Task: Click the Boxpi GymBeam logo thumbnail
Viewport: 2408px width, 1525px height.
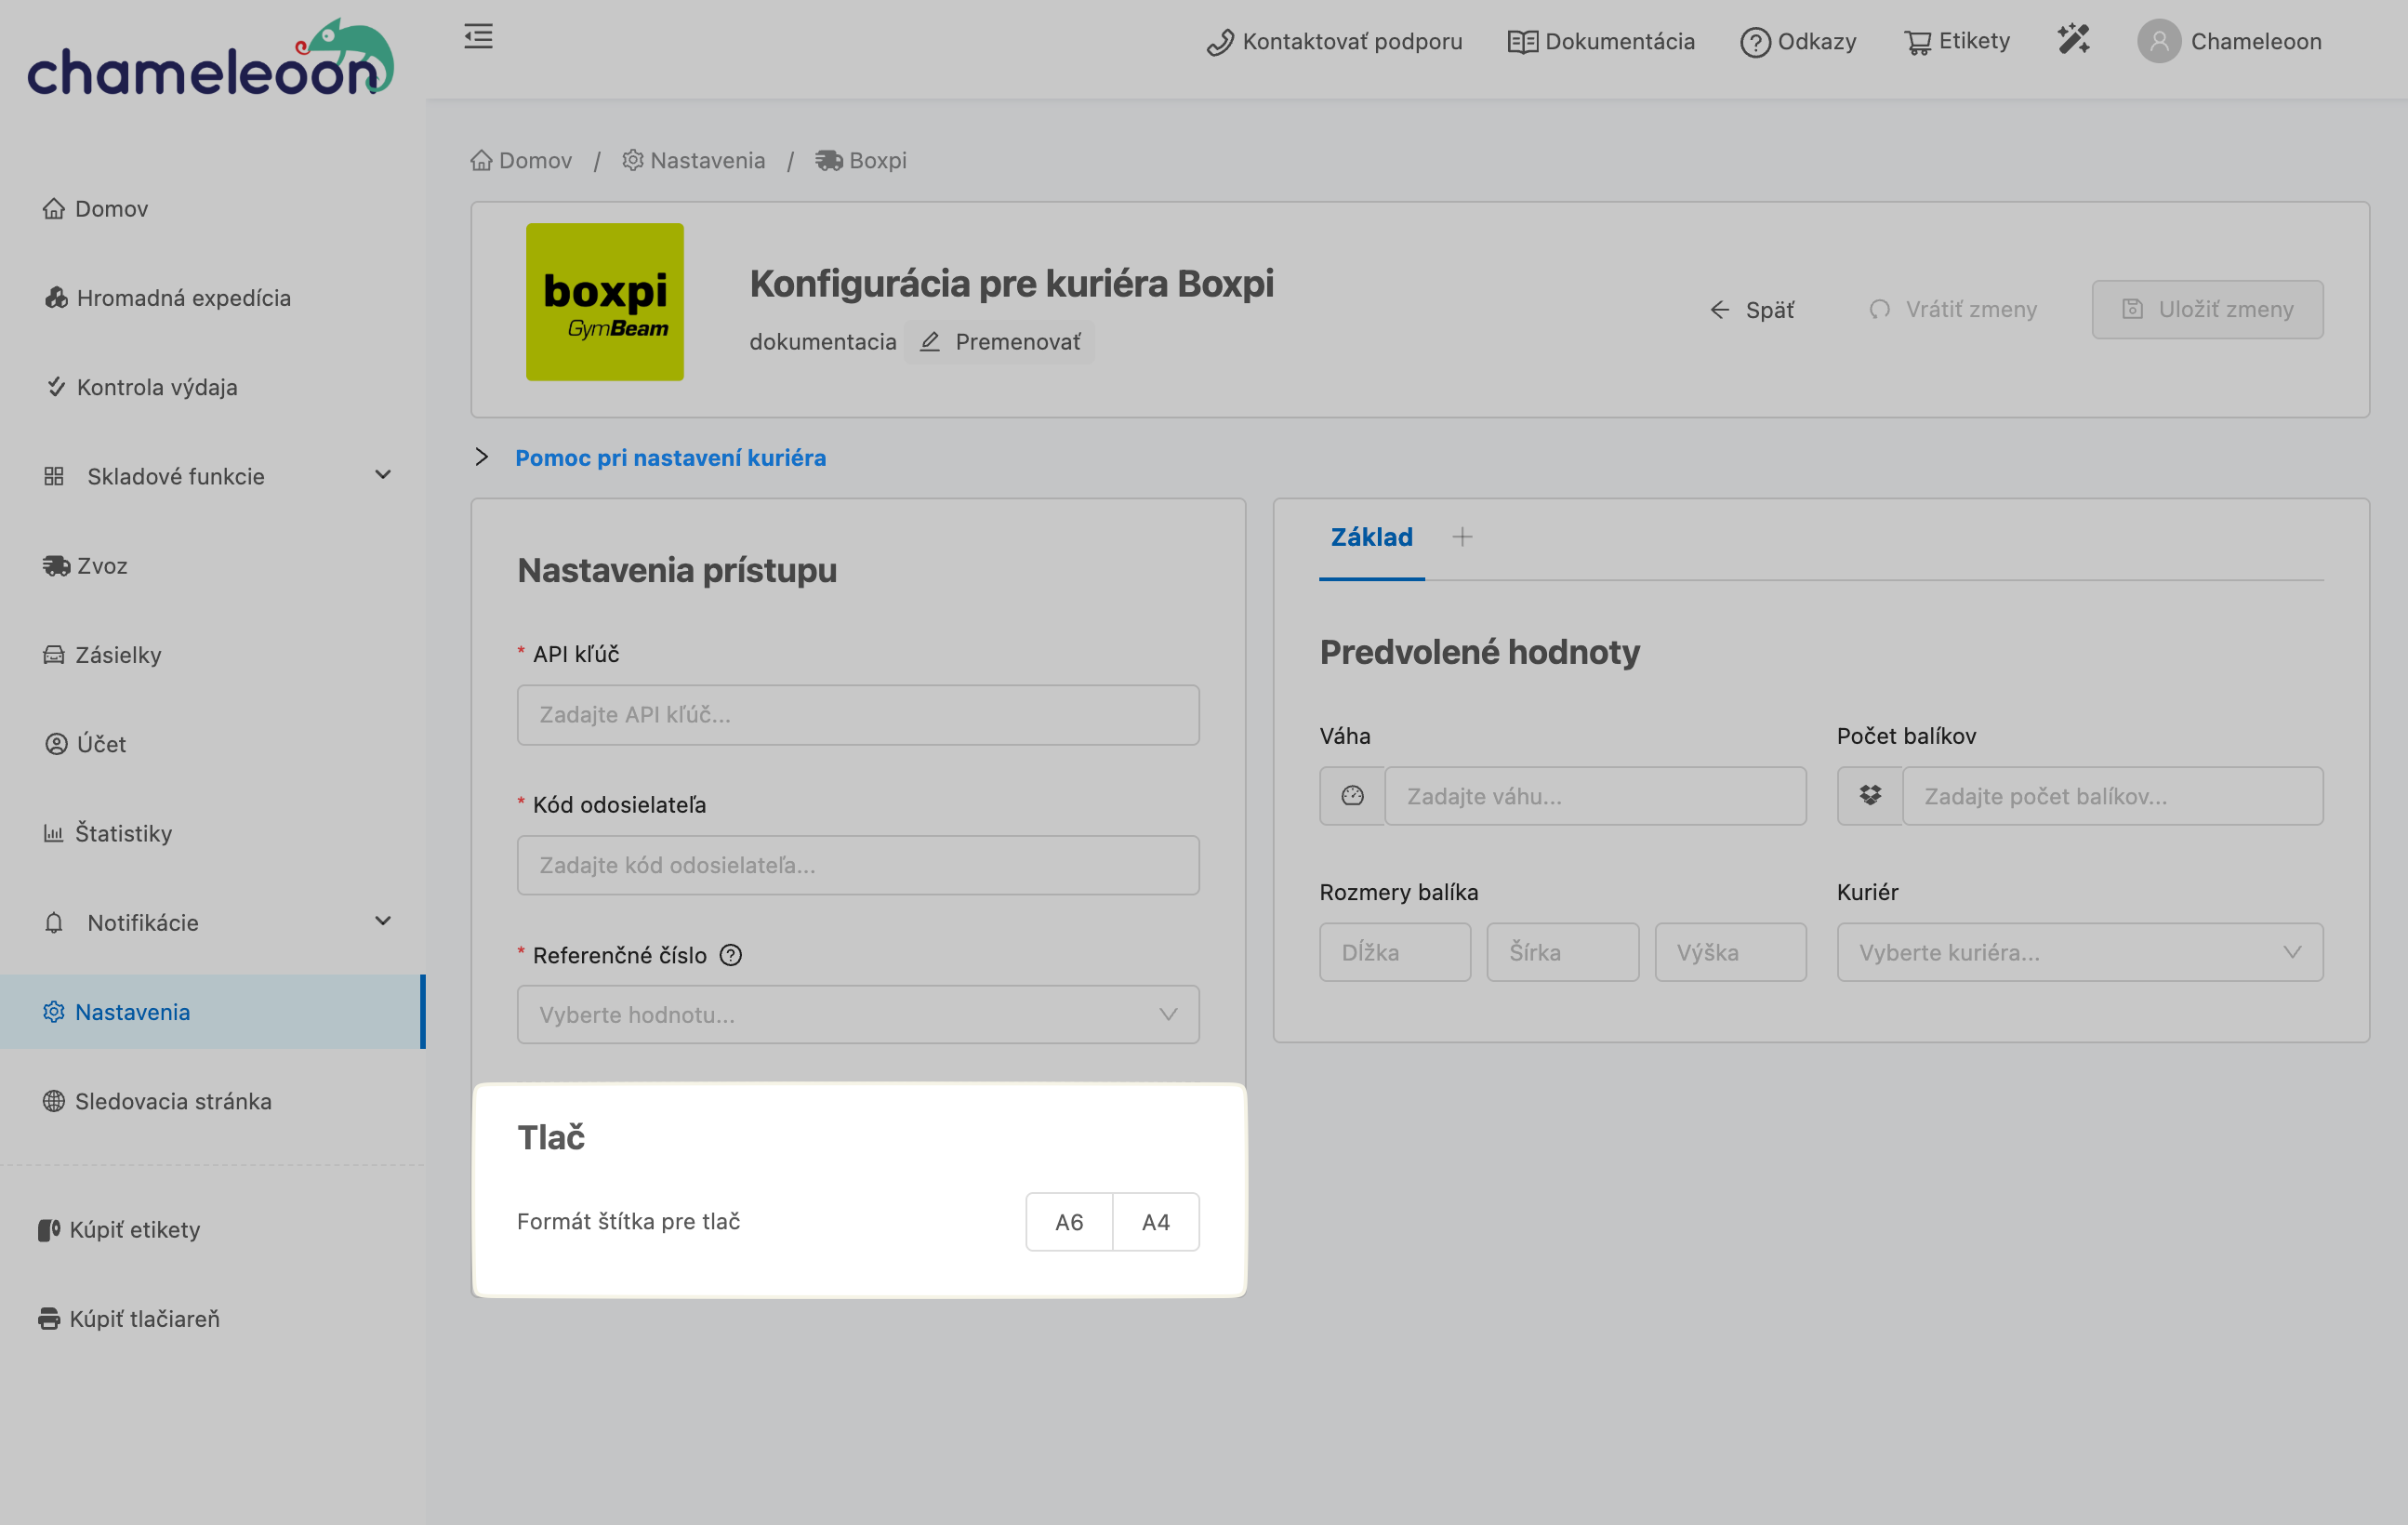Action: (605, 302)
